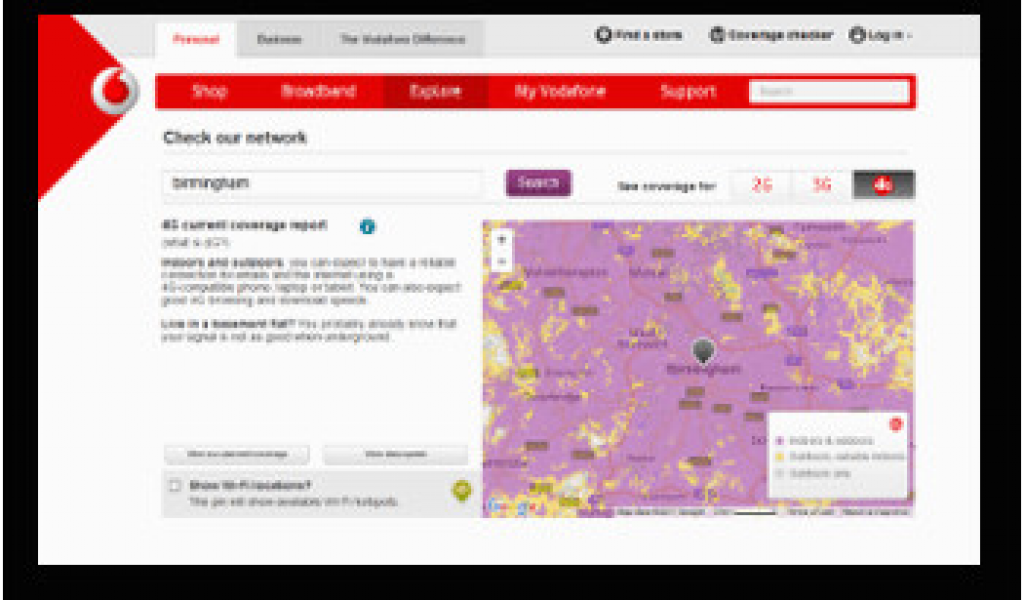
Task: Show 2G coverage
Action: (x=761, y=185)
